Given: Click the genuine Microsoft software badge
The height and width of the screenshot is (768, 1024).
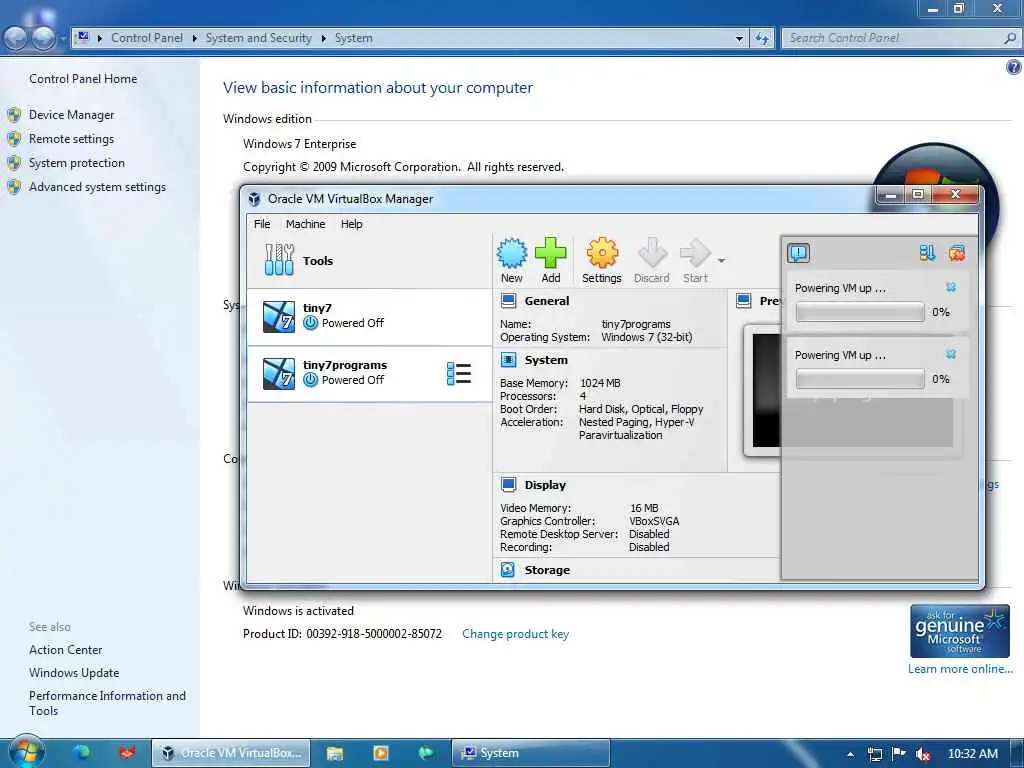Looking at the screenshot, I should (x=959, y=631).
